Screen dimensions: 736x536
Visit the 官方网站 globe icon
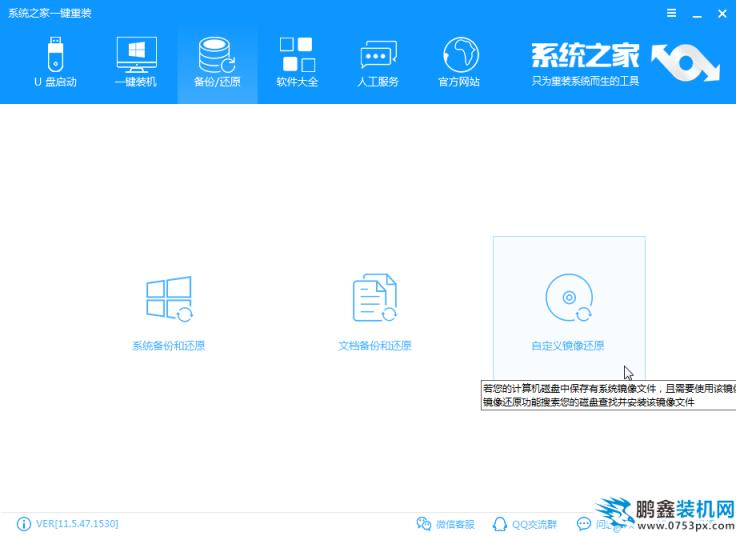tap(460, 55)
